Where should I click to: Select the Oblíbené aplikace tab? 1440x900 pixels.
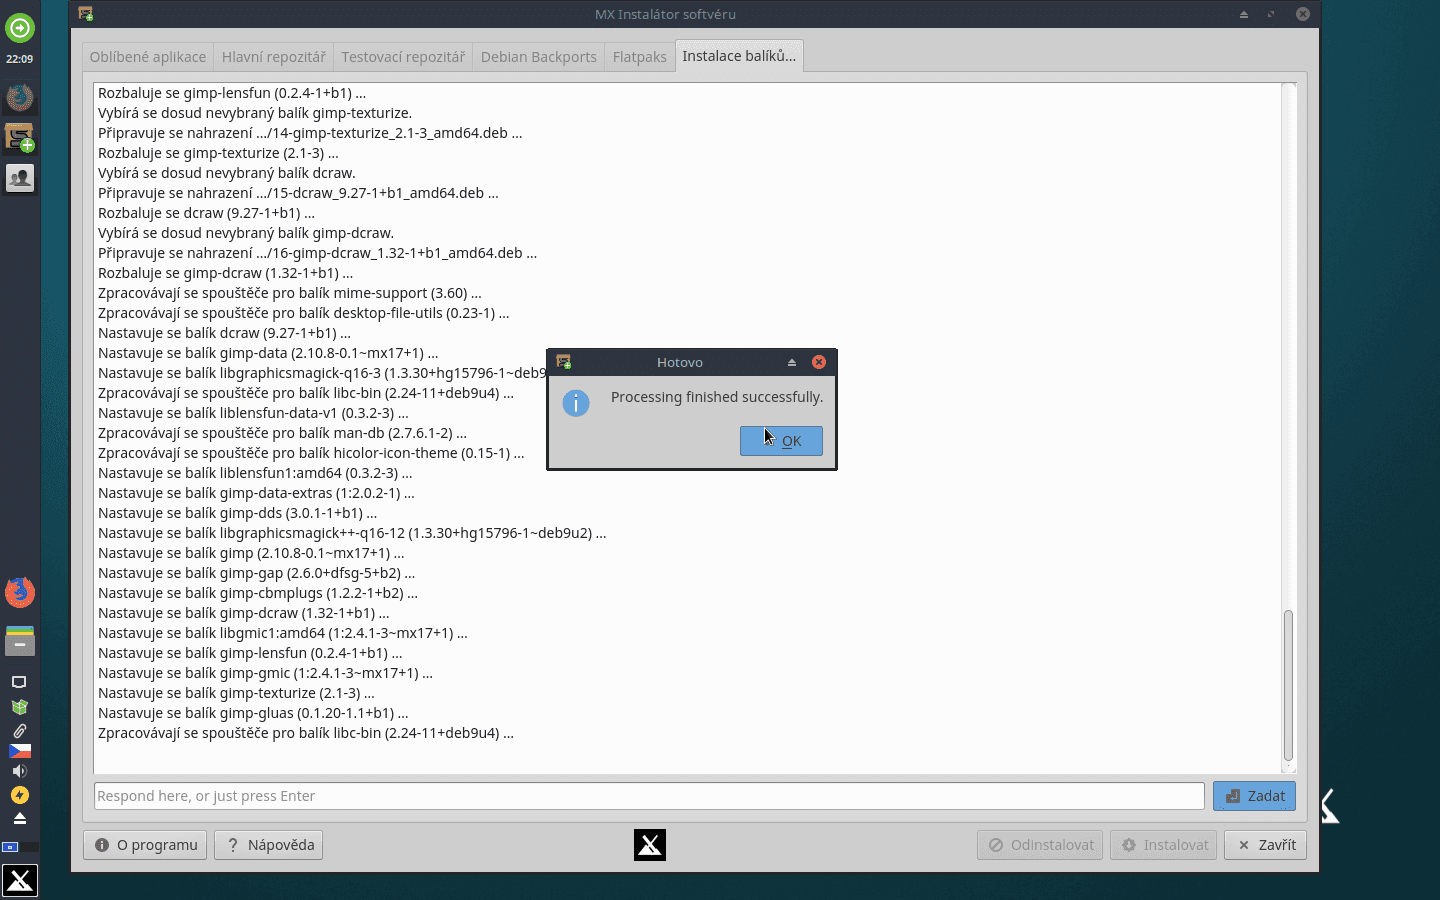[x=147, y=57]
